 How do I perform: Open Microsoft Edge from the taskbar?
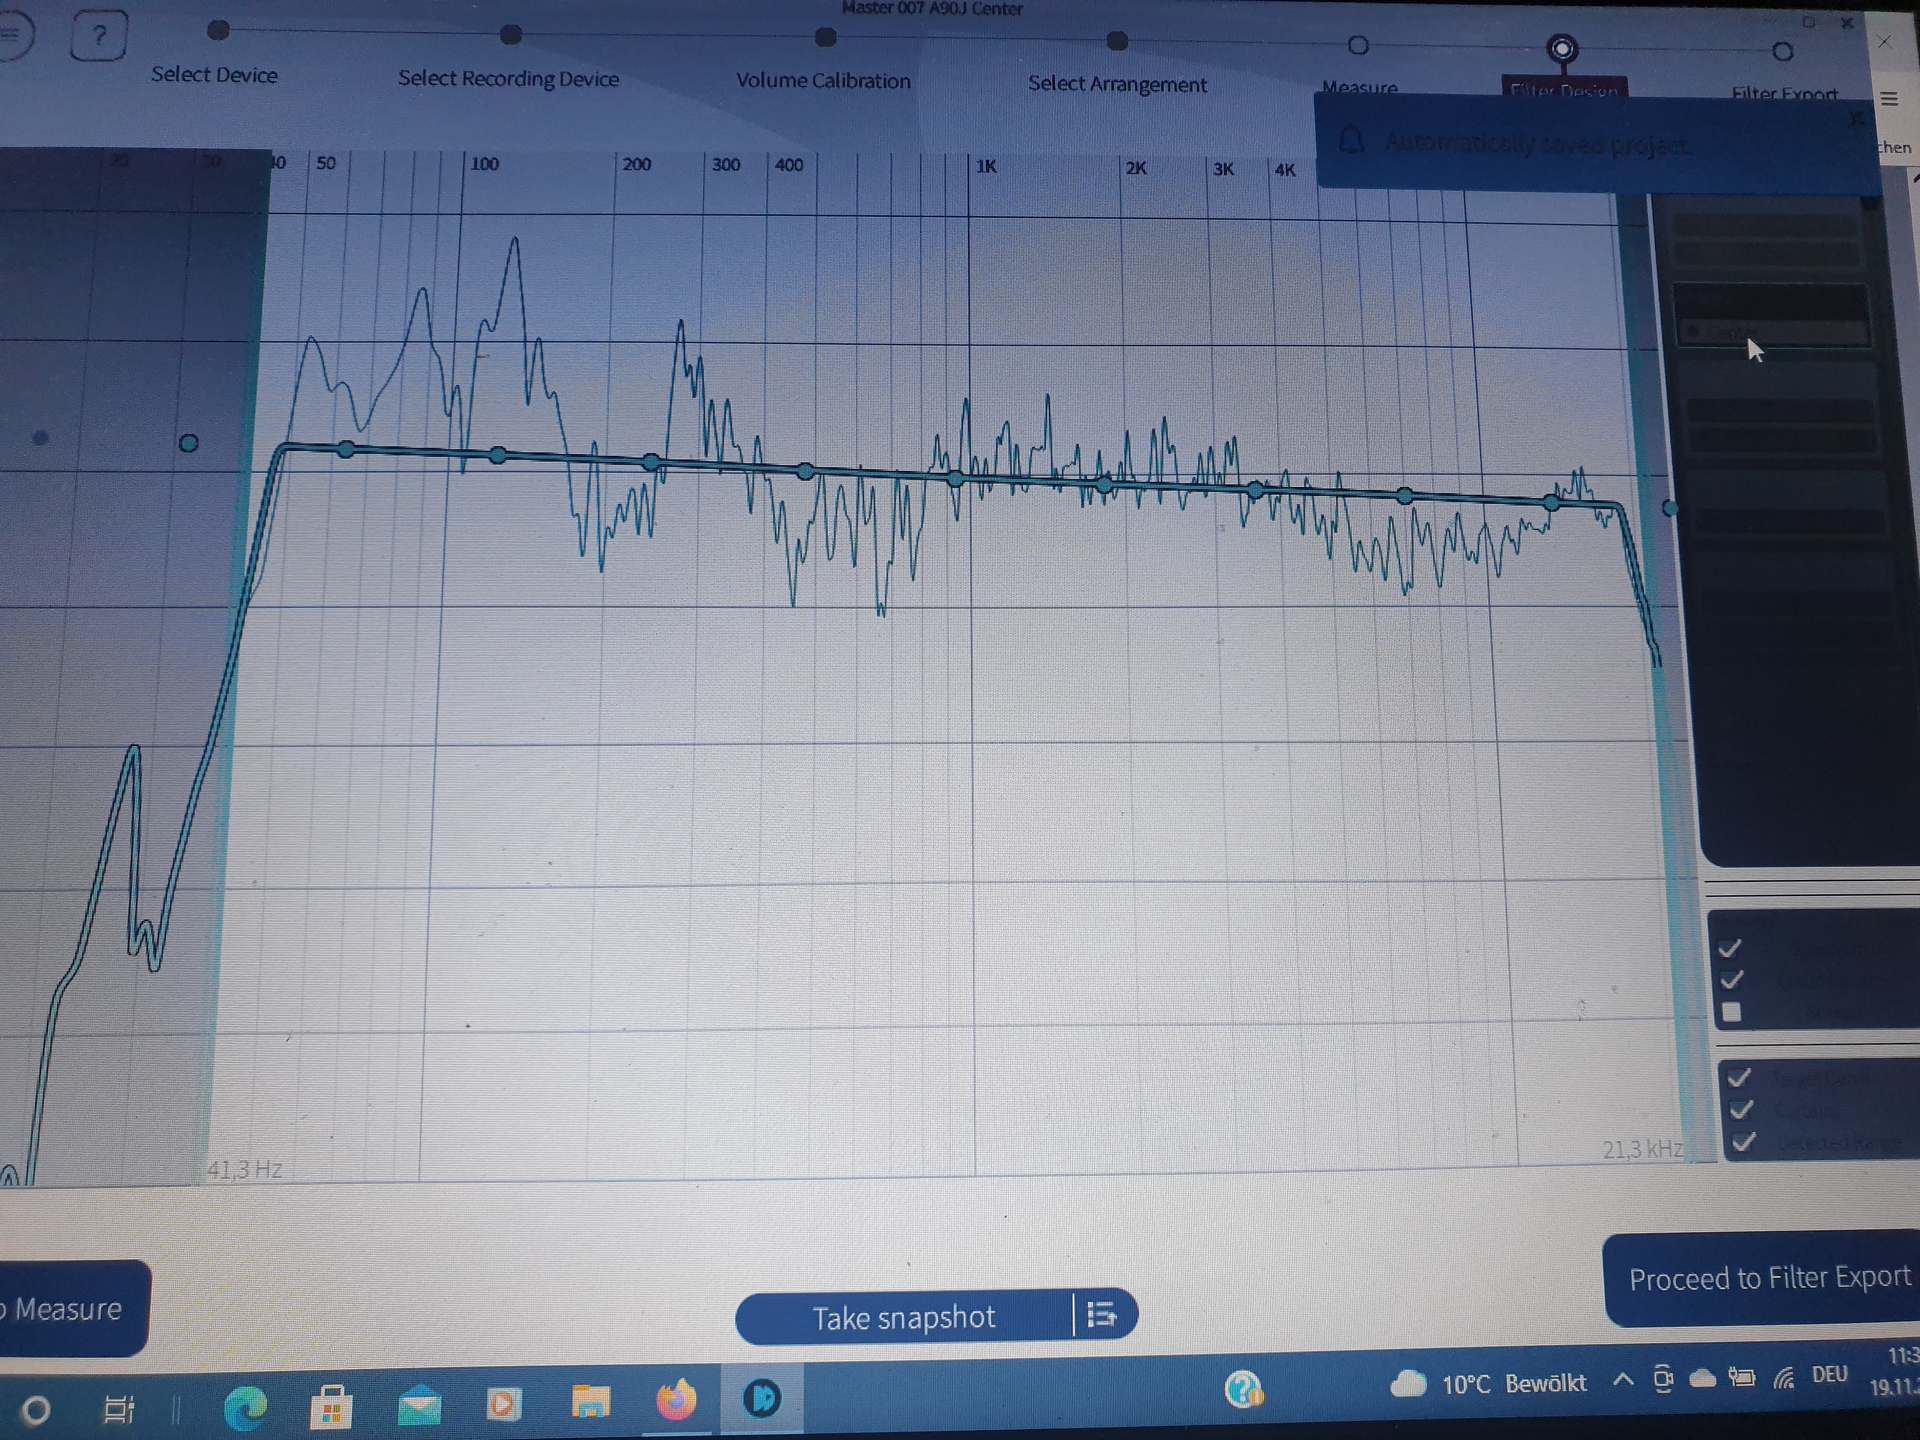point(245,1407)
